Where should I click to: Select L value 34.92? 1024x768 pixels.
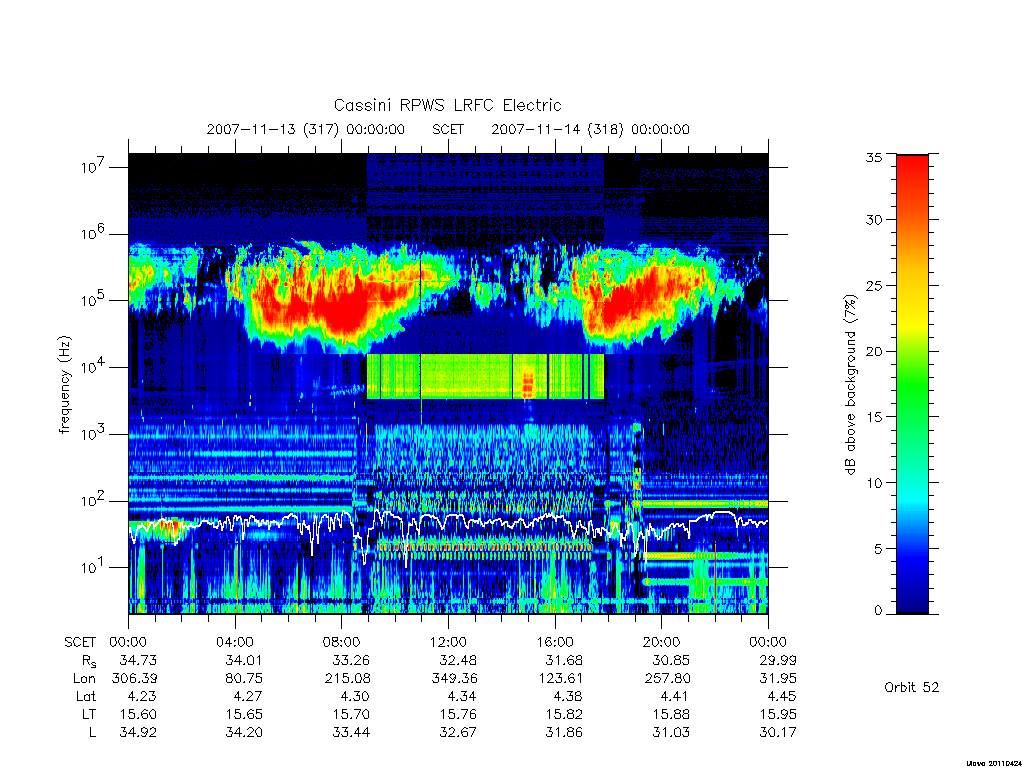point(138,733)
